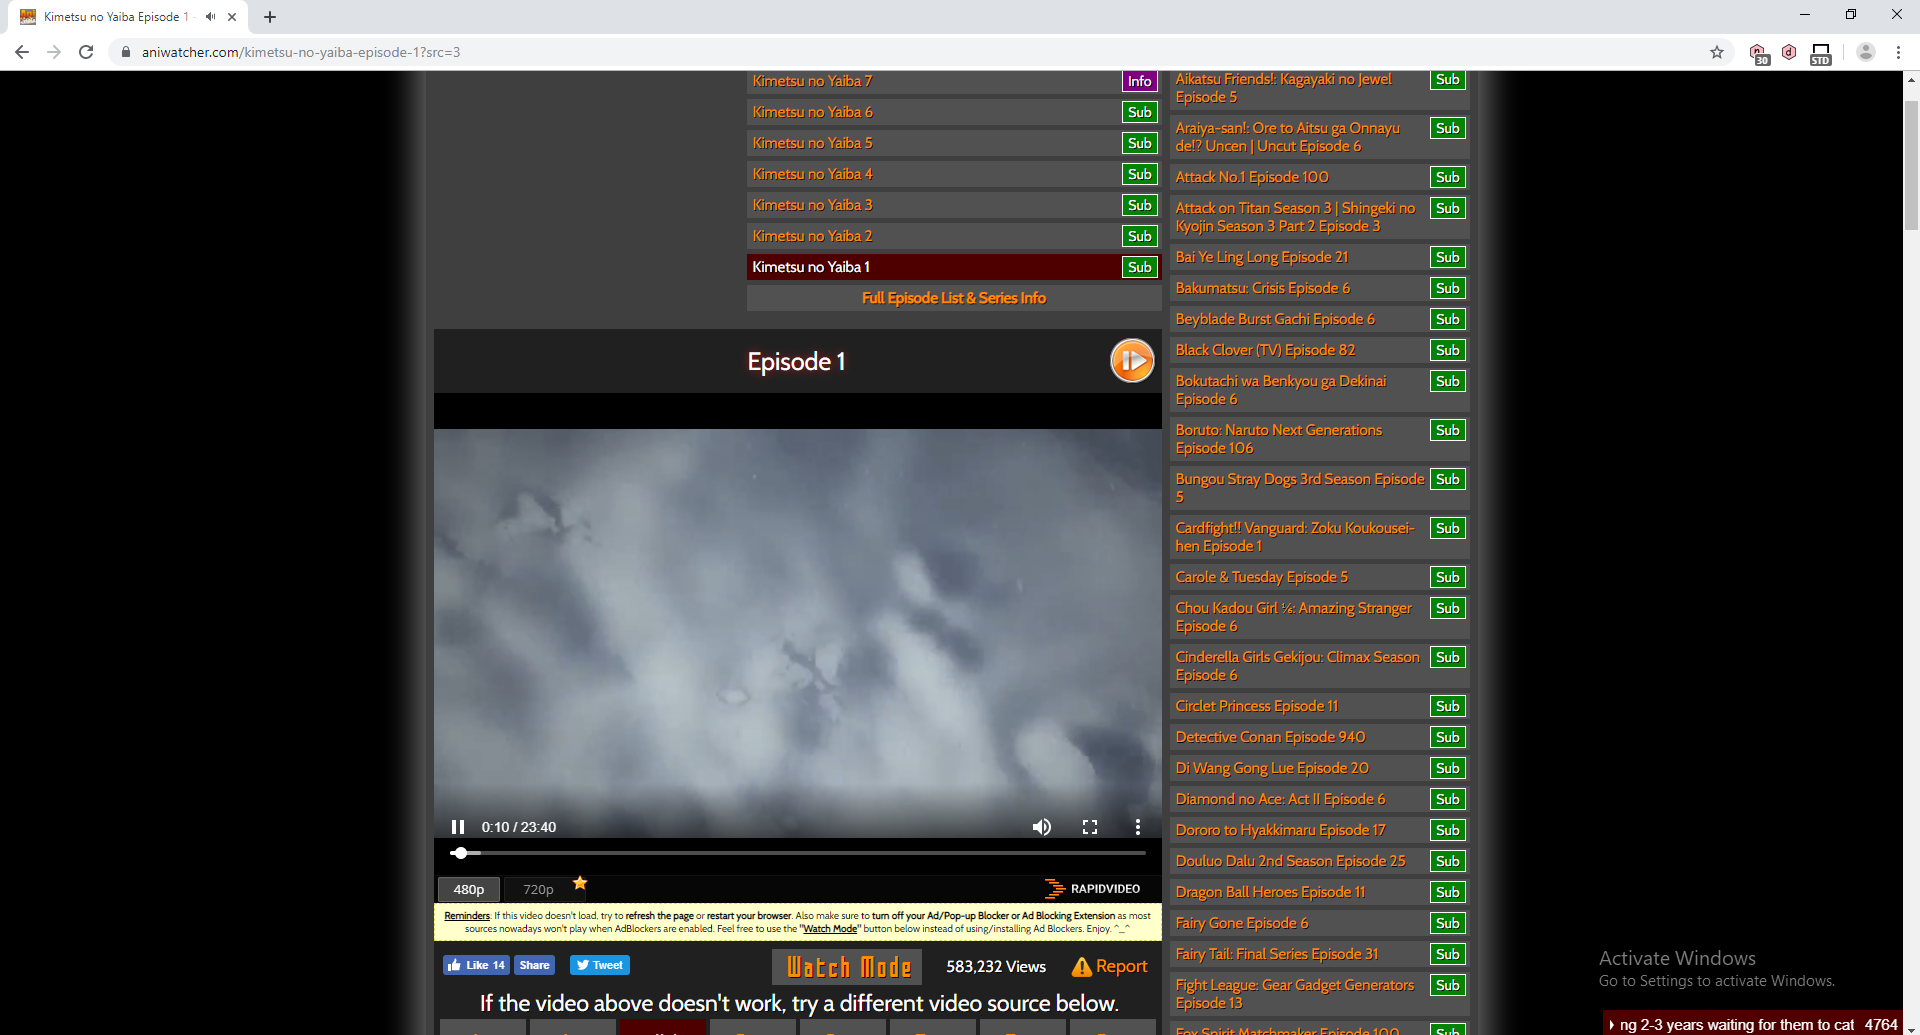Screen dimensions: 1920x1035
Task: Select 480p quality
Action: [468, 889]
